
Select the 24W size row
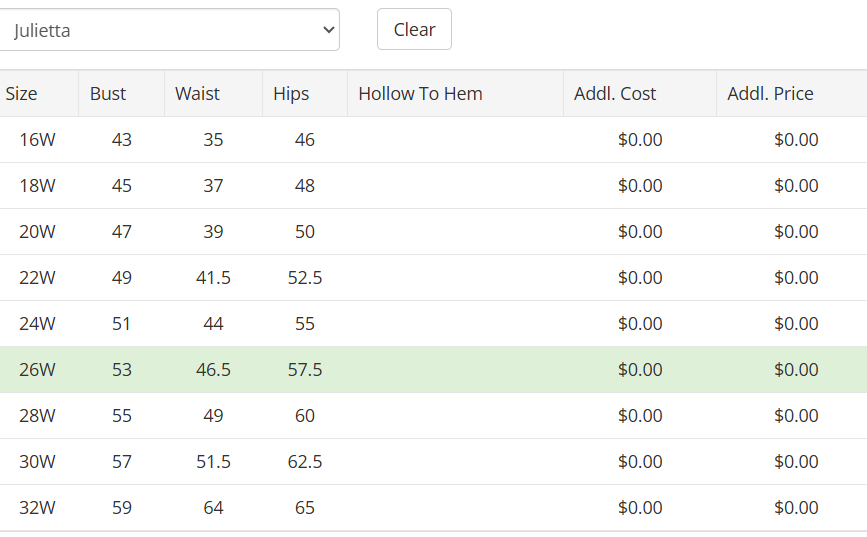pos(434,324)
